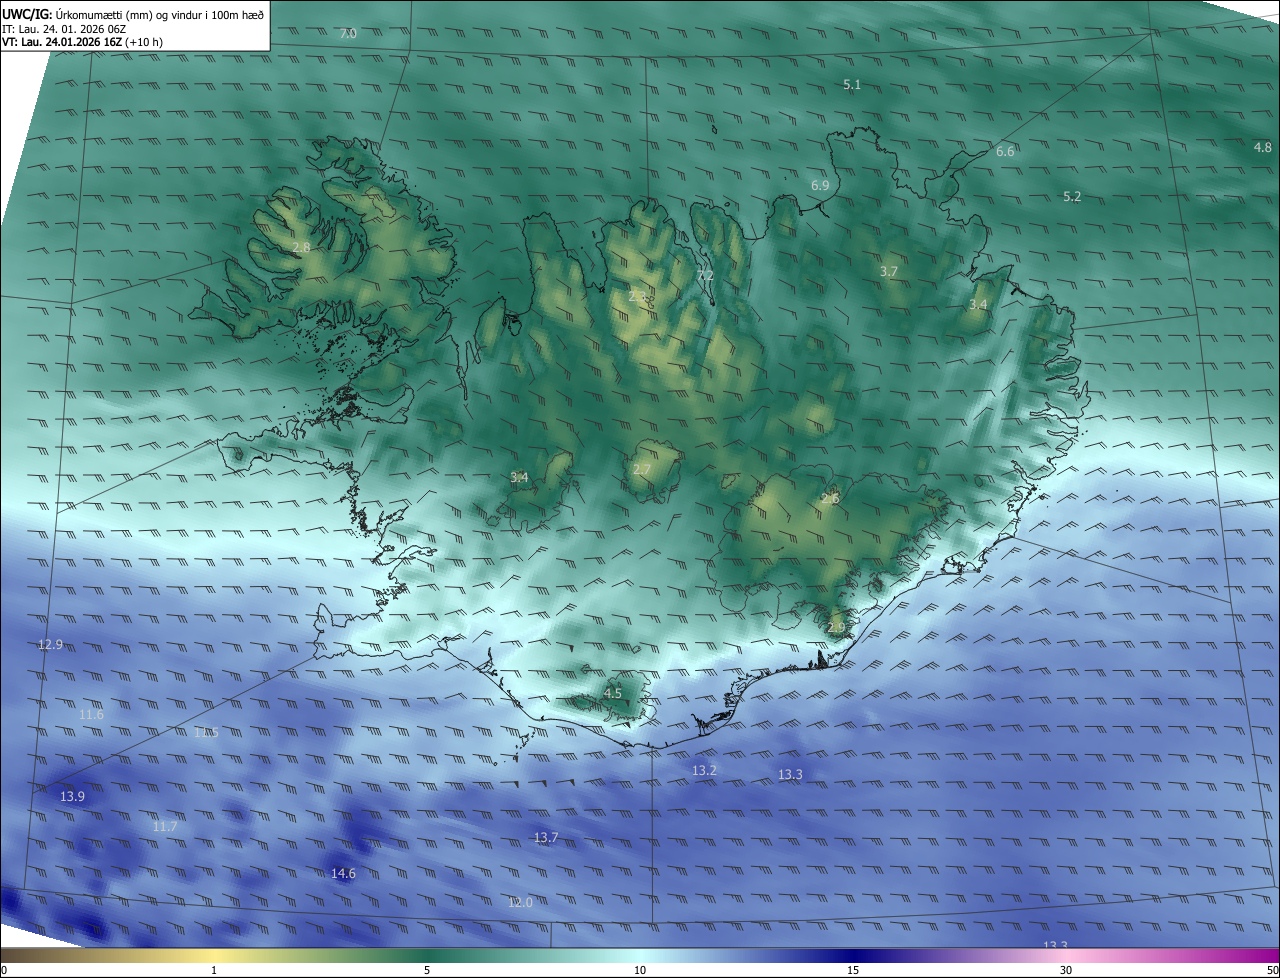Click the 6.9 value label
This screenshot has height=978, width=1280.
[820, 186]
